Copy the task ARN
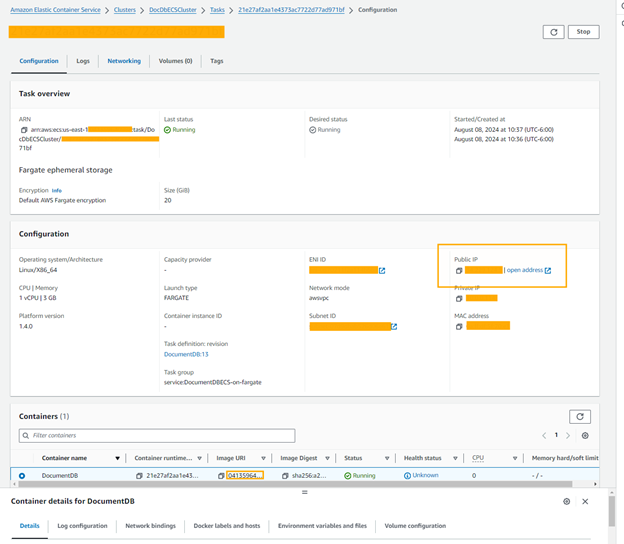The height and width of the screenshot is (544, 624). 24,130
